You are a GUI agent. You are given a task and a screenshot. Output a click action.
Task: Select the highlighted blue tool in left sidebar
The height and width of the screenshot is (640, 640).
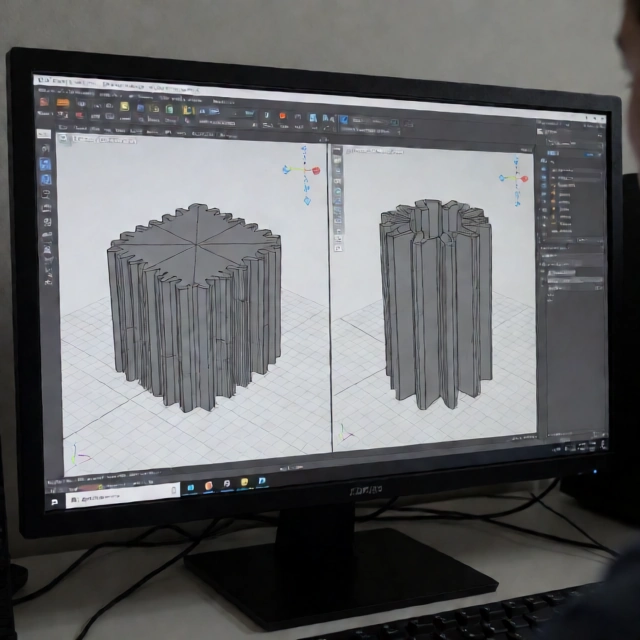45,164
